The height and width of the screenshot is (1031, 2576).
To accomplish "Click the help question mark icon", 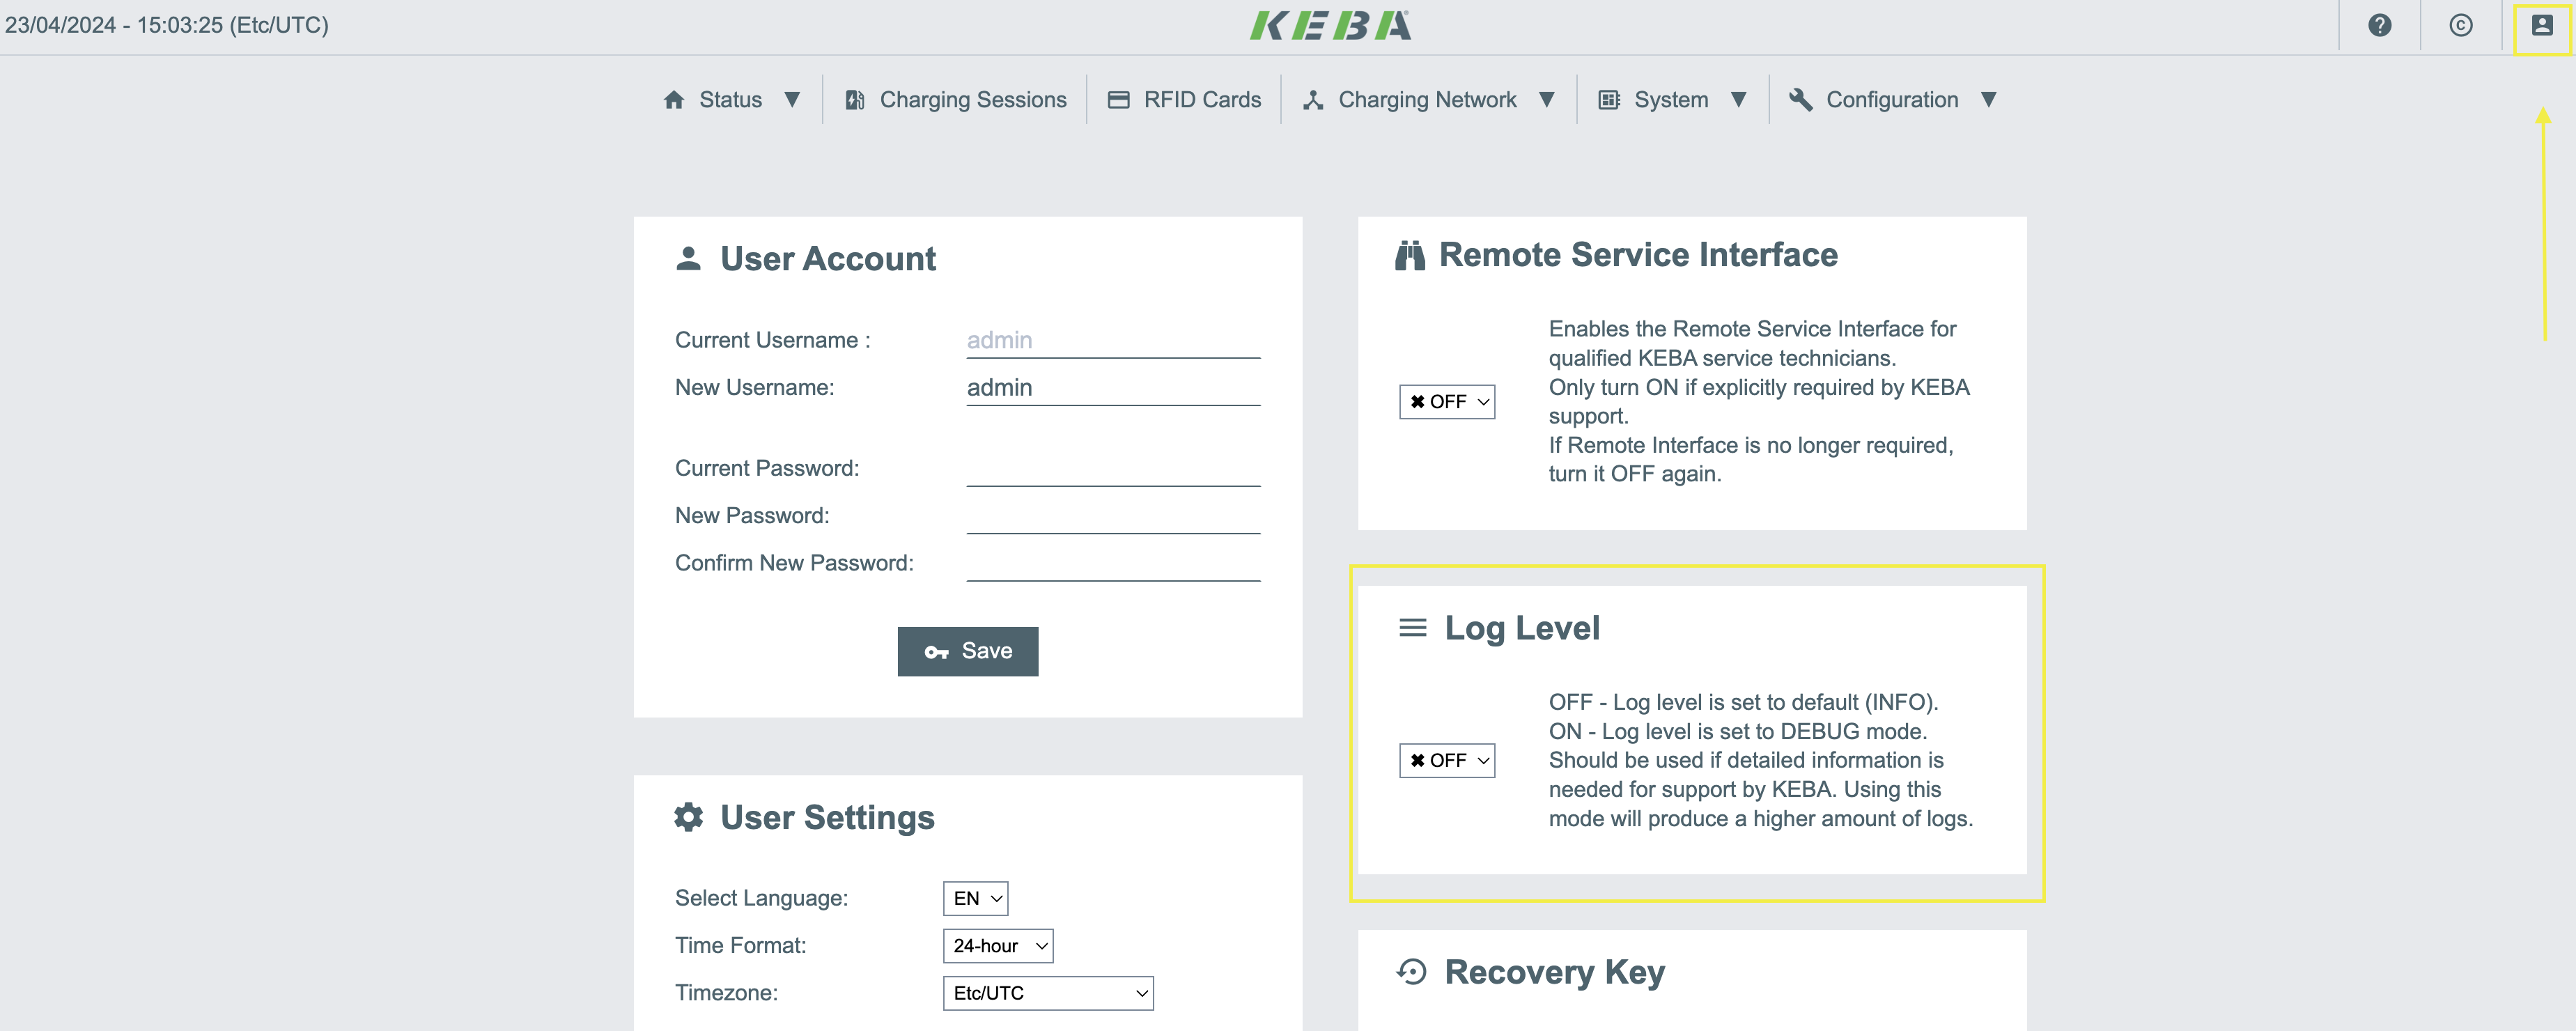I will [2379, 25].
